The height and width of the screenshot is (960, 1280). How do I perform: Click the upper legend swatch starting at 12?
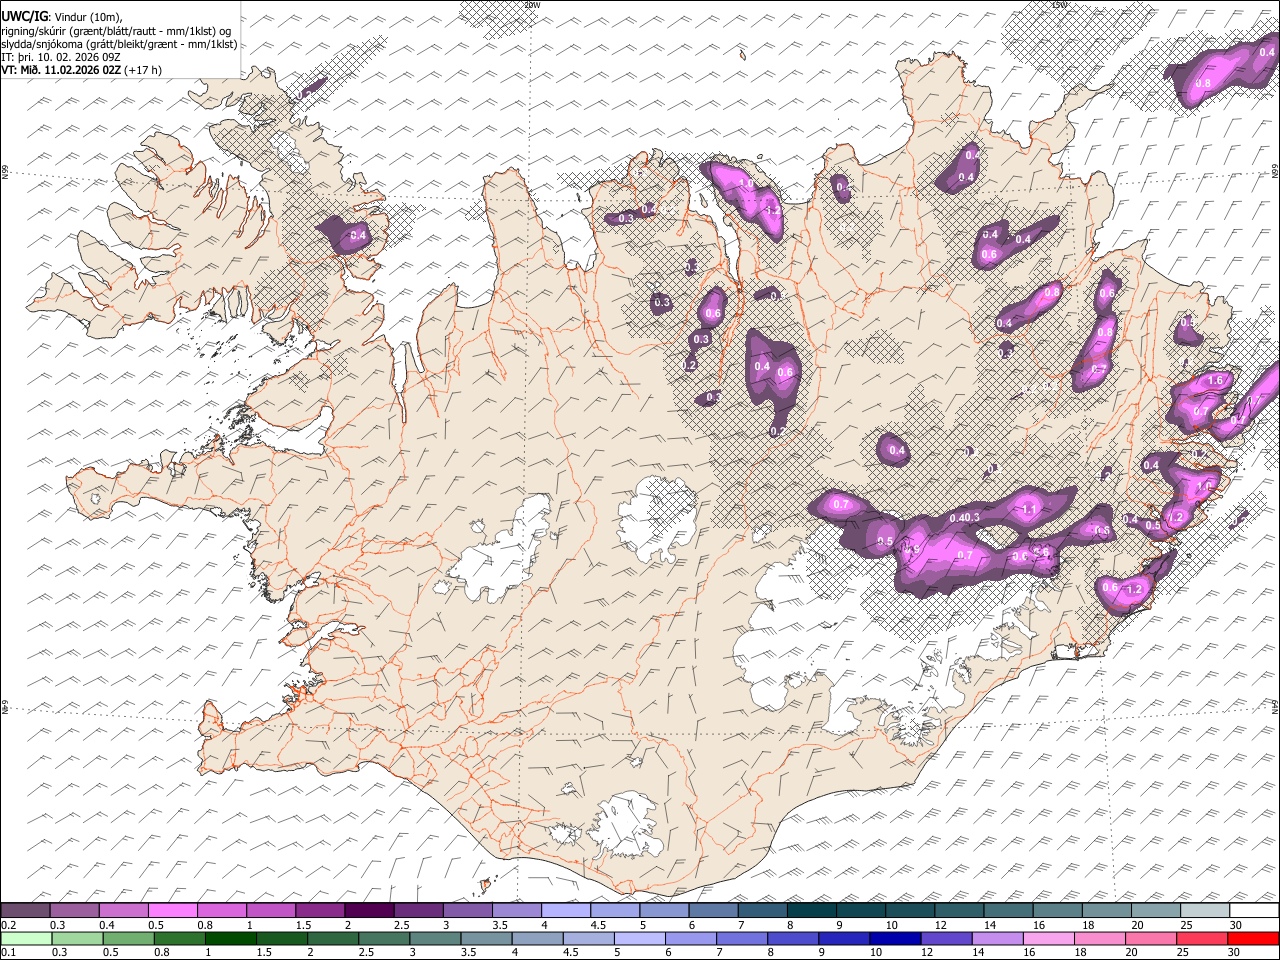pyautogui.click(x=958, y=910)
